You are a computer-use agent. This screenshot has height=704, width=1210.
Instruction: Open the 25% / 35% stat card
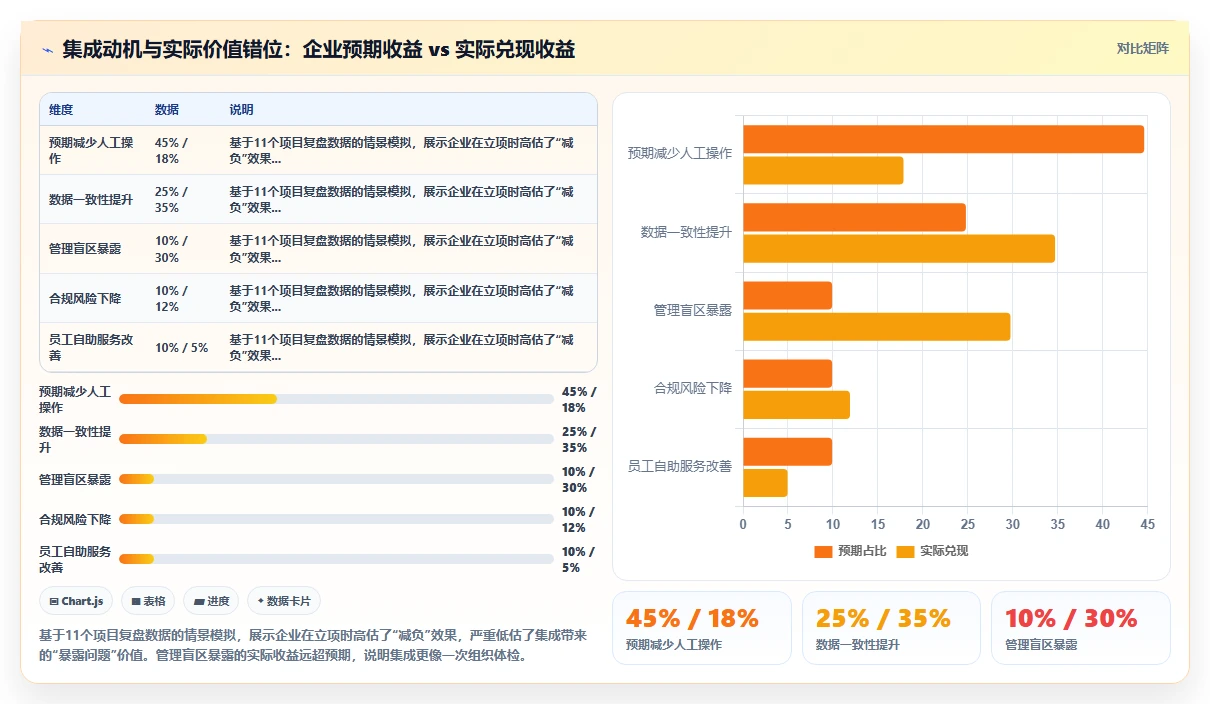(x=891, y=628)
